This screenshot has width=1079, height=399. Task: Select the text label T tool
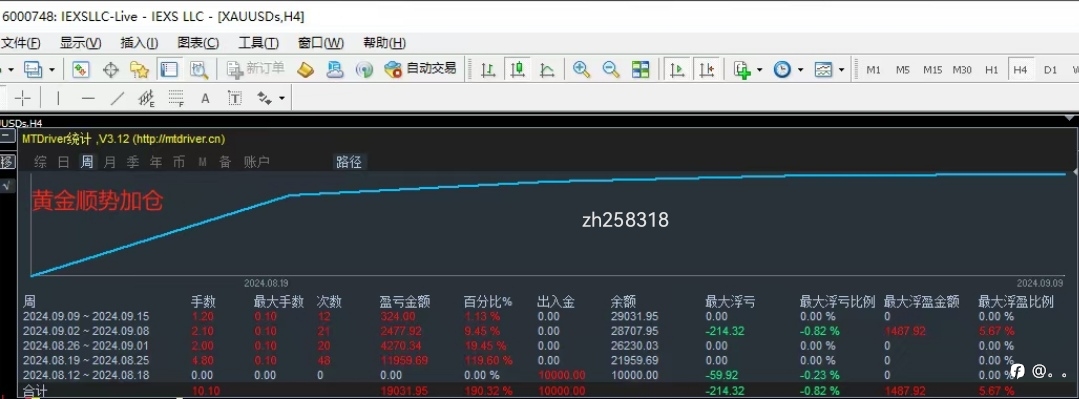click(x=235, y=98)
